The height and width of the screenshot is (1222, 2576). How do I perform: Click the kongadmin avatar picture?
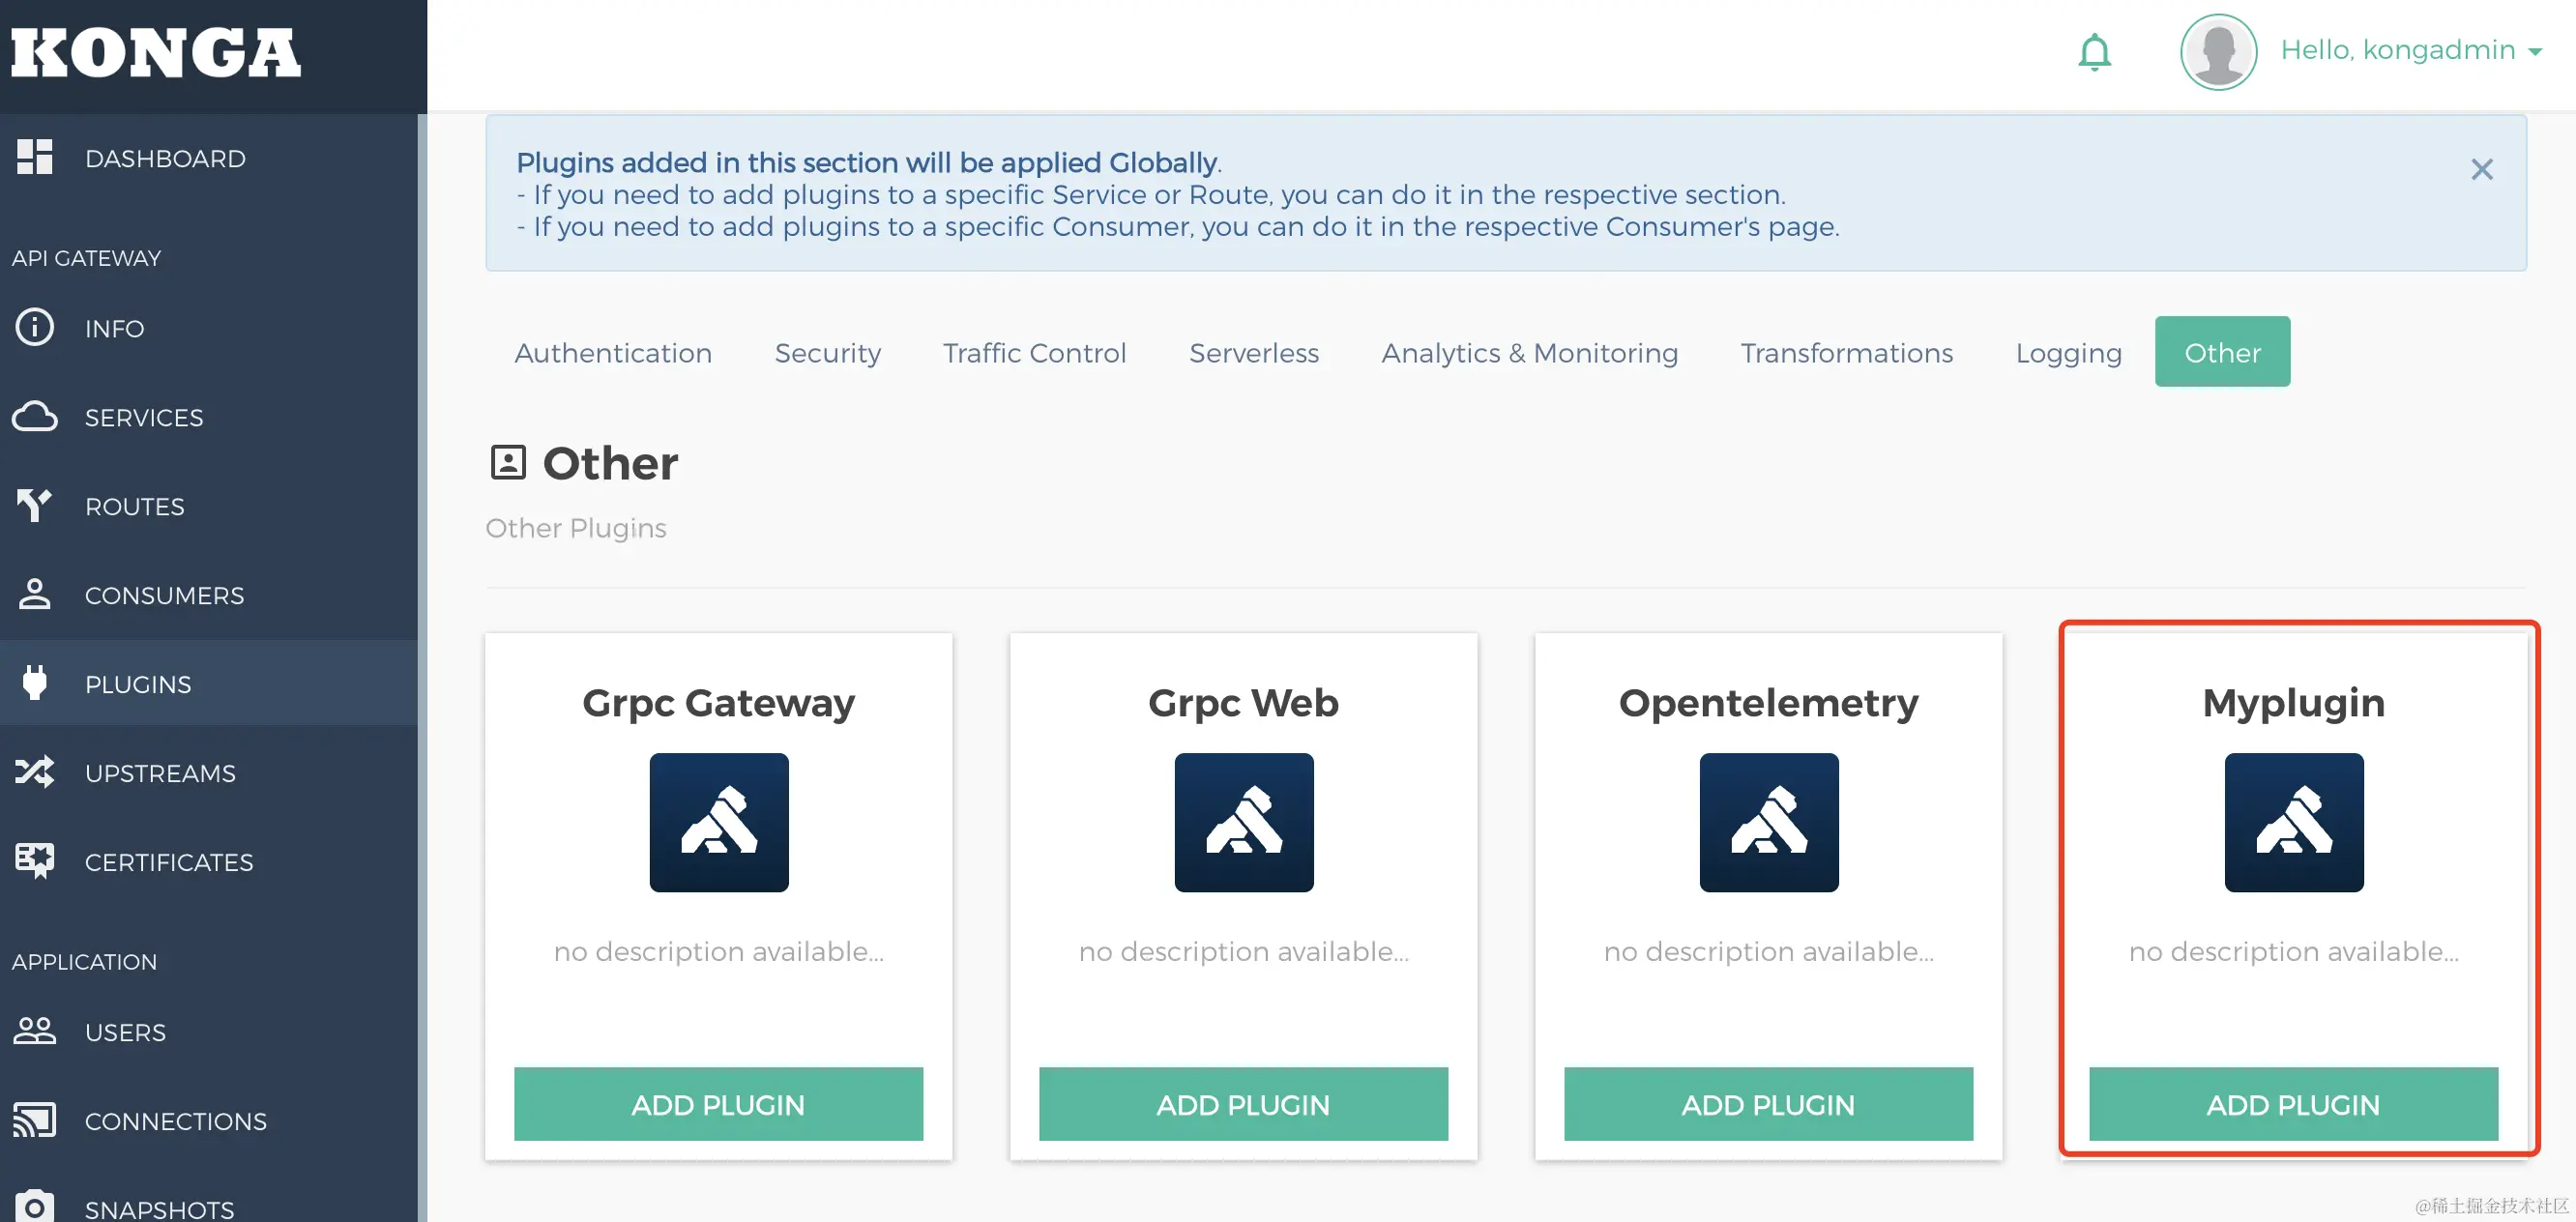point(2218,52)
